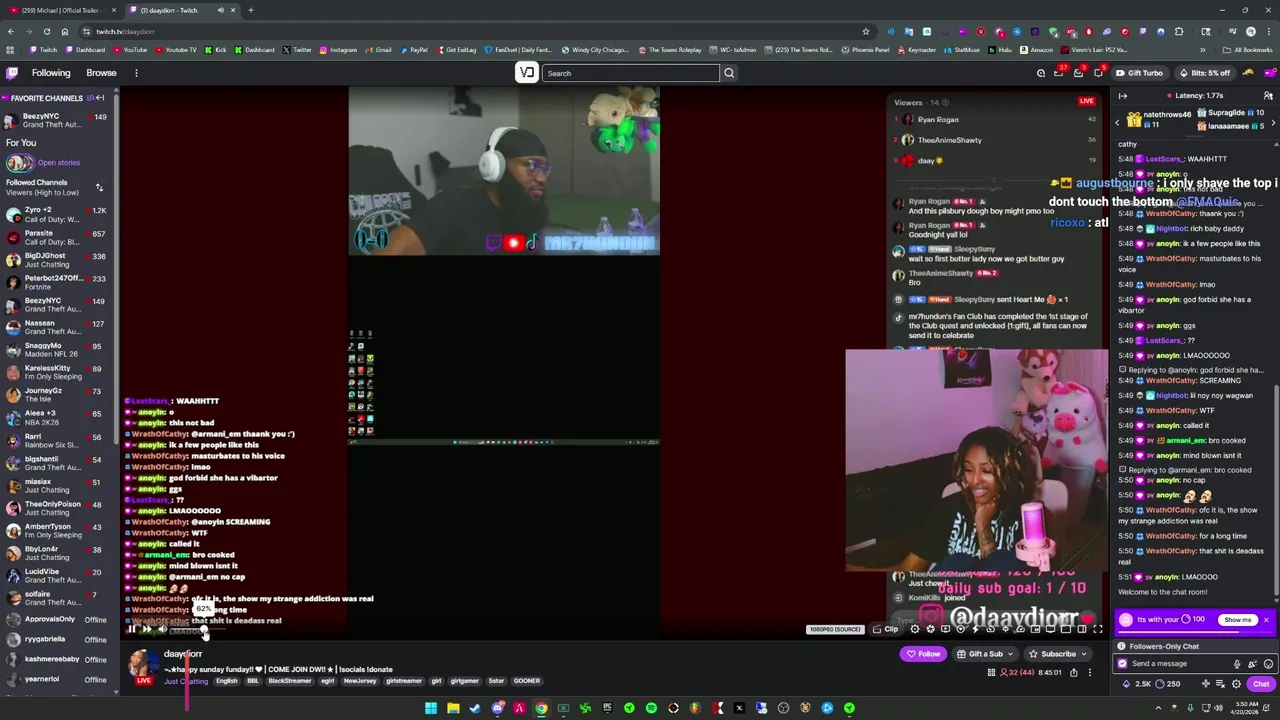Screen dimensions: 1280x720
Task: Share the stream via share icon
Action: (x=1074, y=673)
